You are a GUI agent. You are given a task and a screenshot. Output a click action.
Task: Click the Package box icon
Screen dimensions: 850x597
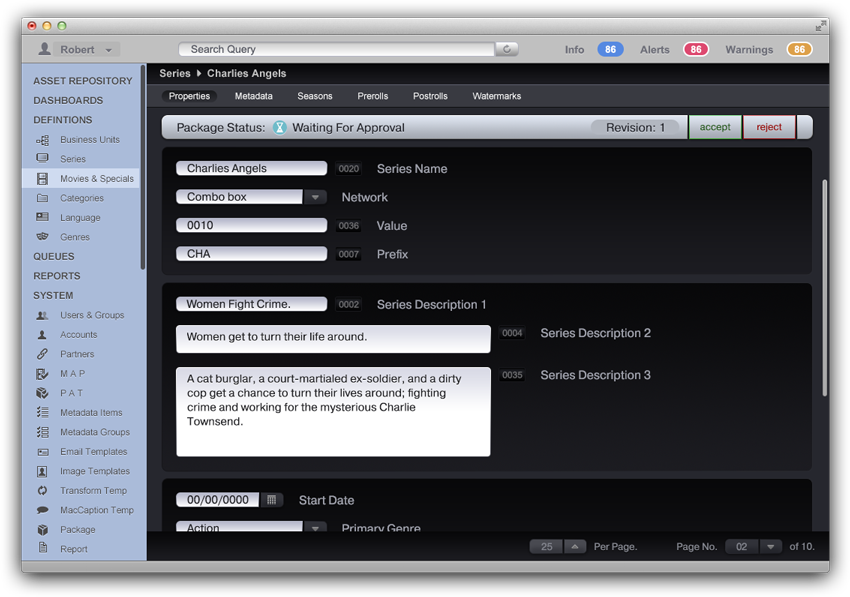[x=42, y=529]
